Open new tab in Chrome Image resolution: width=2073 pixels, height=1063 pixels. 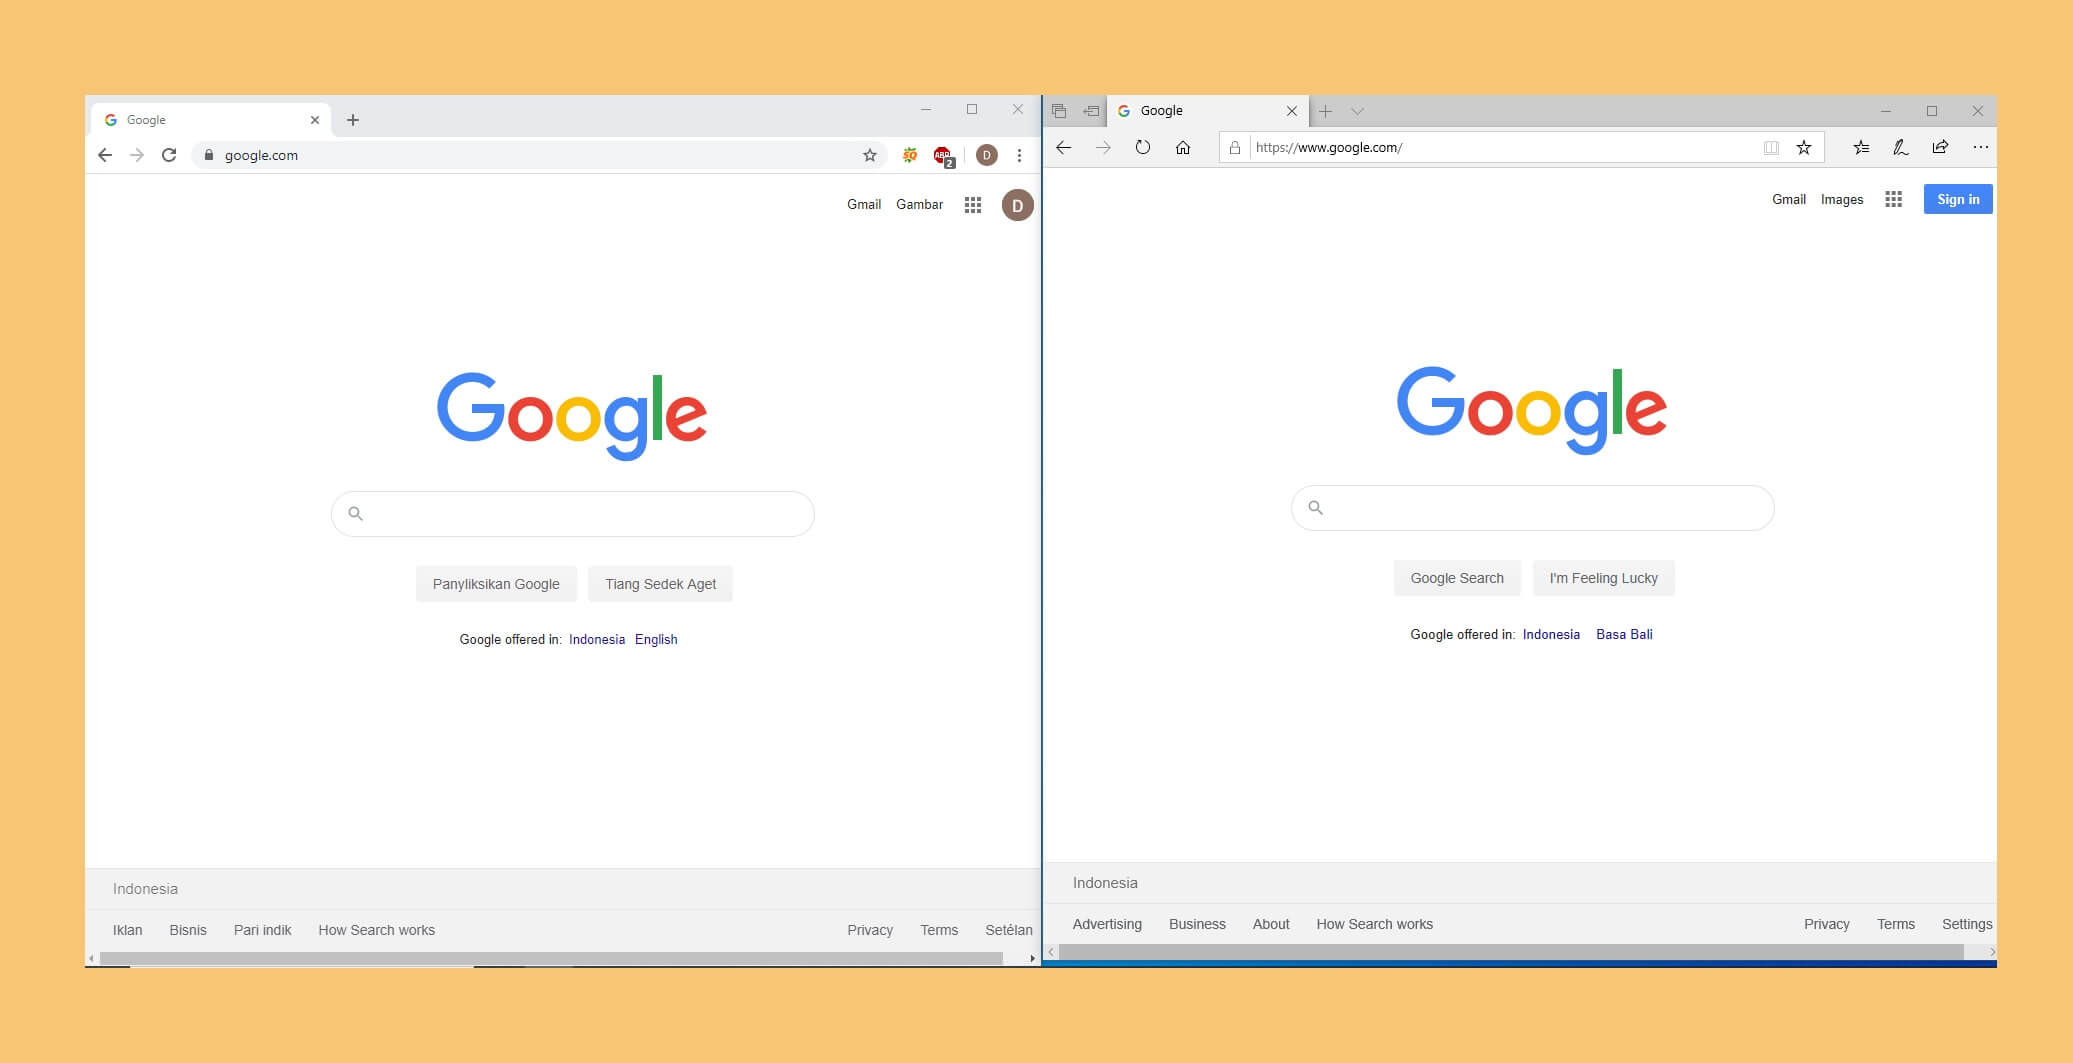pyautogui.click(x=353, y=120)
